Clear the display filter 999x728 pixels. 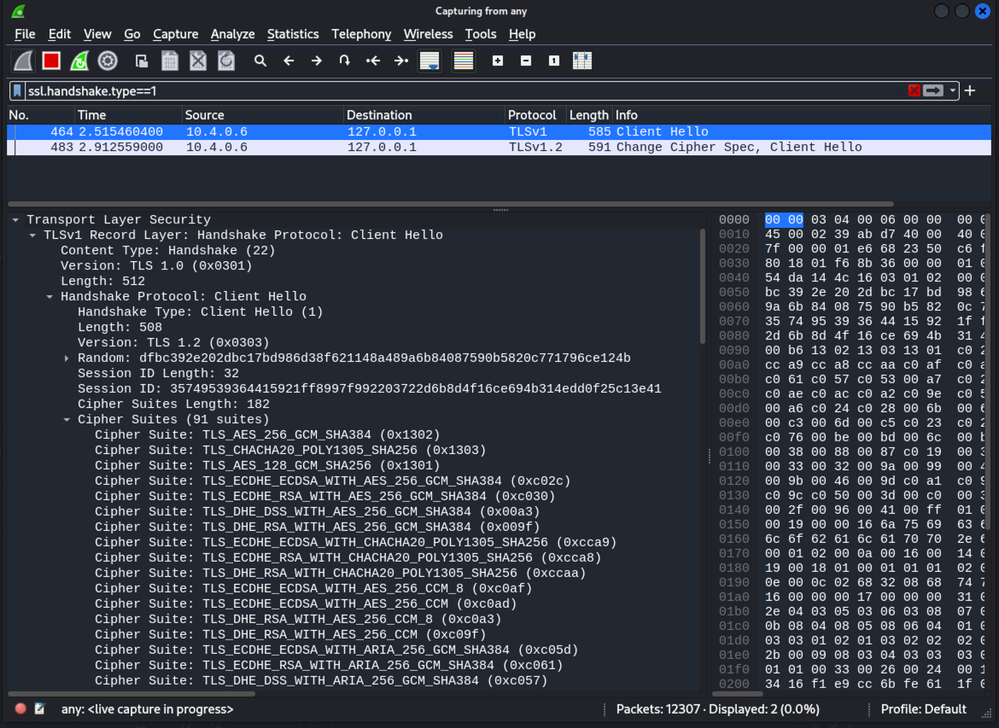coord(913,91)
